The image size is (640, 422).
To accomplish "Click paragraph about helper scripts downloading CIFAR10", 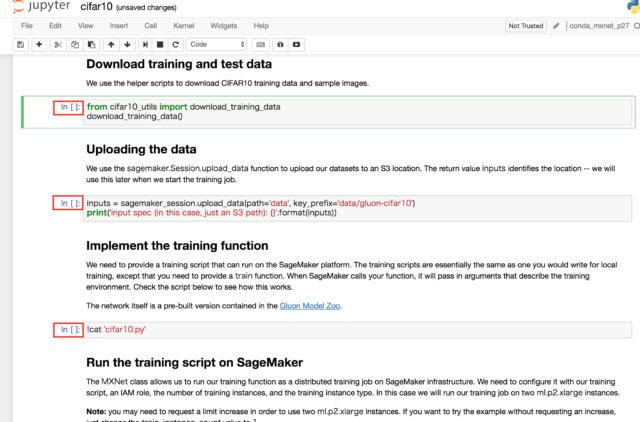I will pyautogui.click(x=227, y=83).
